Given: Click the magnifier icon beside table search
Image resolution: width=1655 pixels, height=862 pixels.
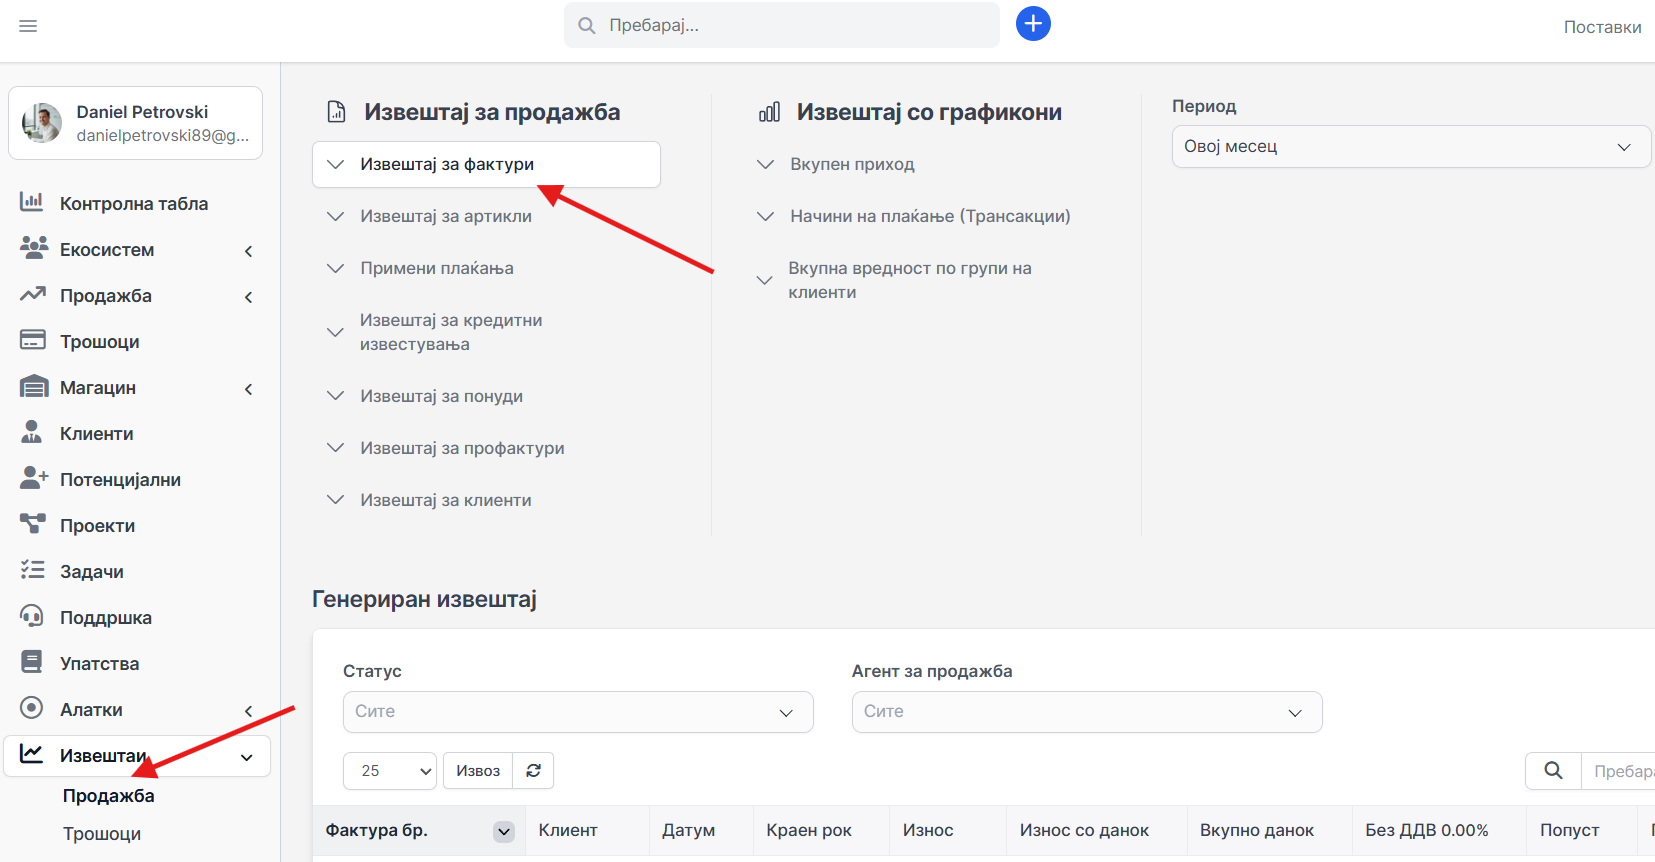Looking at the screenshot, I should 1552,771.
